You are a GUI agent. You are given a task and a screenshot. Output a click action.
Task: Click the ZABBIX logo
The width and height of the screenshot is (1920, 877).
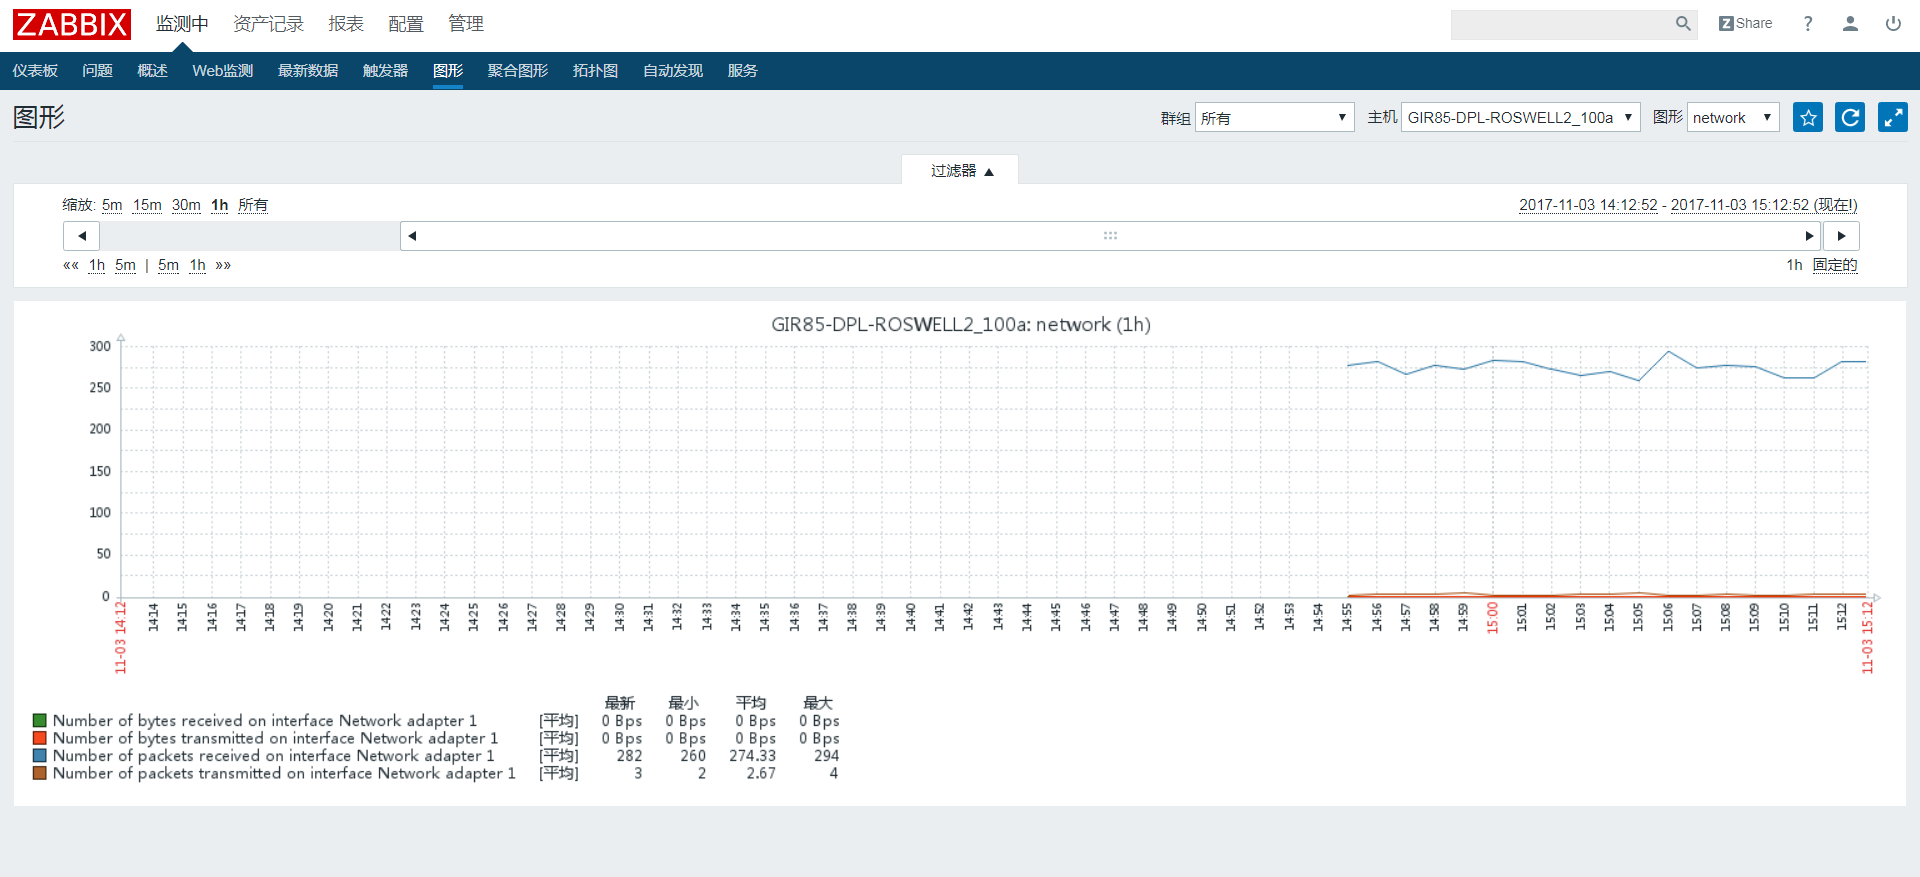[x=72, y=24]
